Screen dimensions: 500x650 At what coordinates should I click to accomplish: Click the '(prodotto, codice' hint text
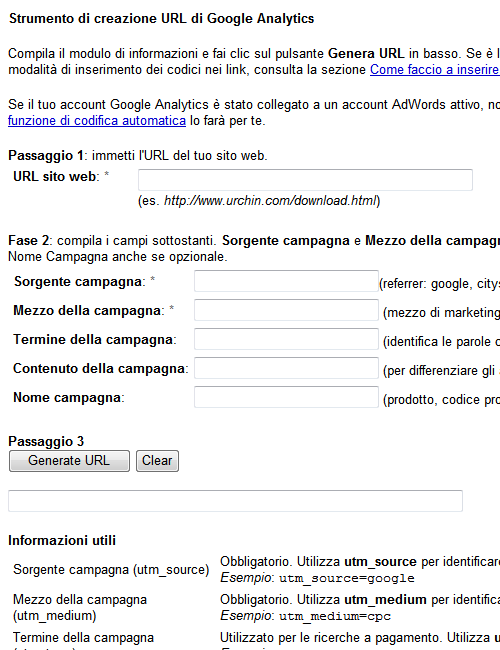click(431, 400)
